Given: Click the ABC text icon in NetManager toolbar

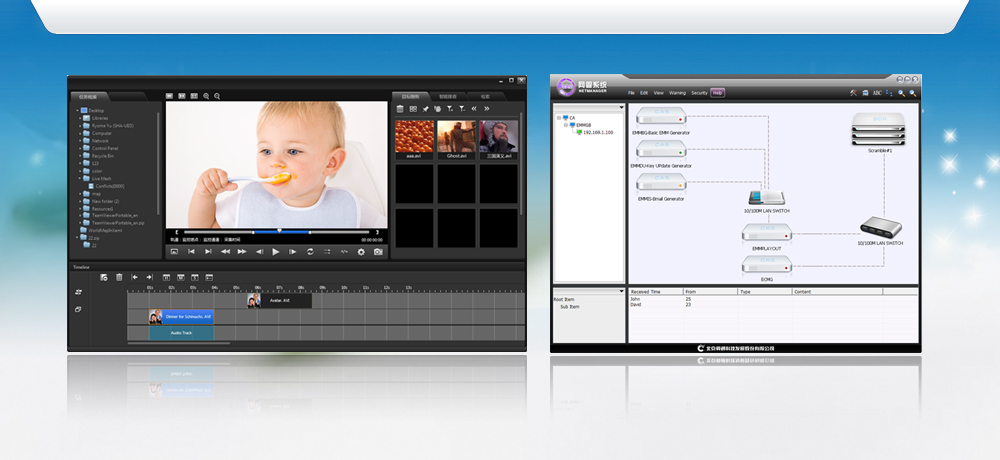Looking at the screenshot, I should [x=877, y=93].
